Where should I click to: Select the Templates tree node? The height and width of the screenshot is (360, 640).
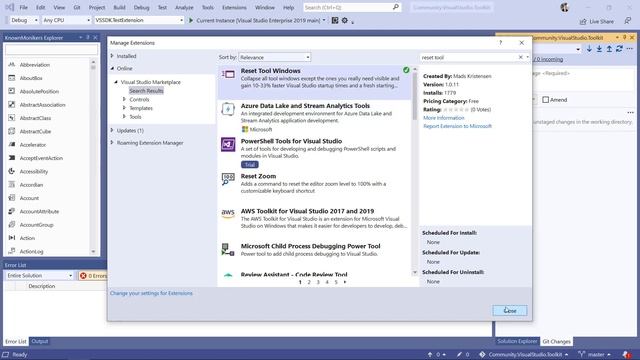tap(141, 108)
